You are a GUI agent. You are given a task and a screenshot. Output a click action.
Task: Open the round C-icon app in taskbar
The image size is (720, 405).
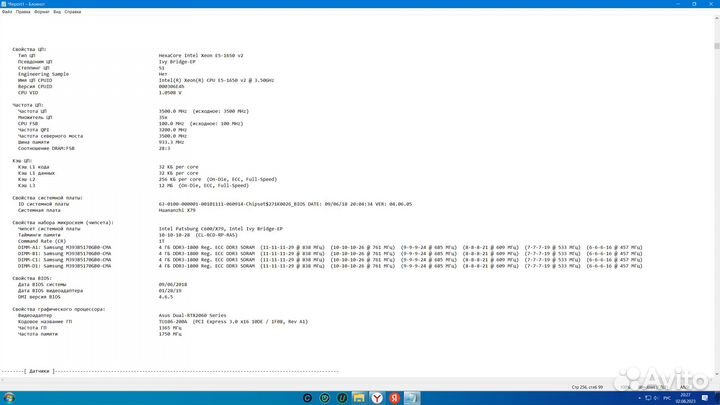(307, 398)
